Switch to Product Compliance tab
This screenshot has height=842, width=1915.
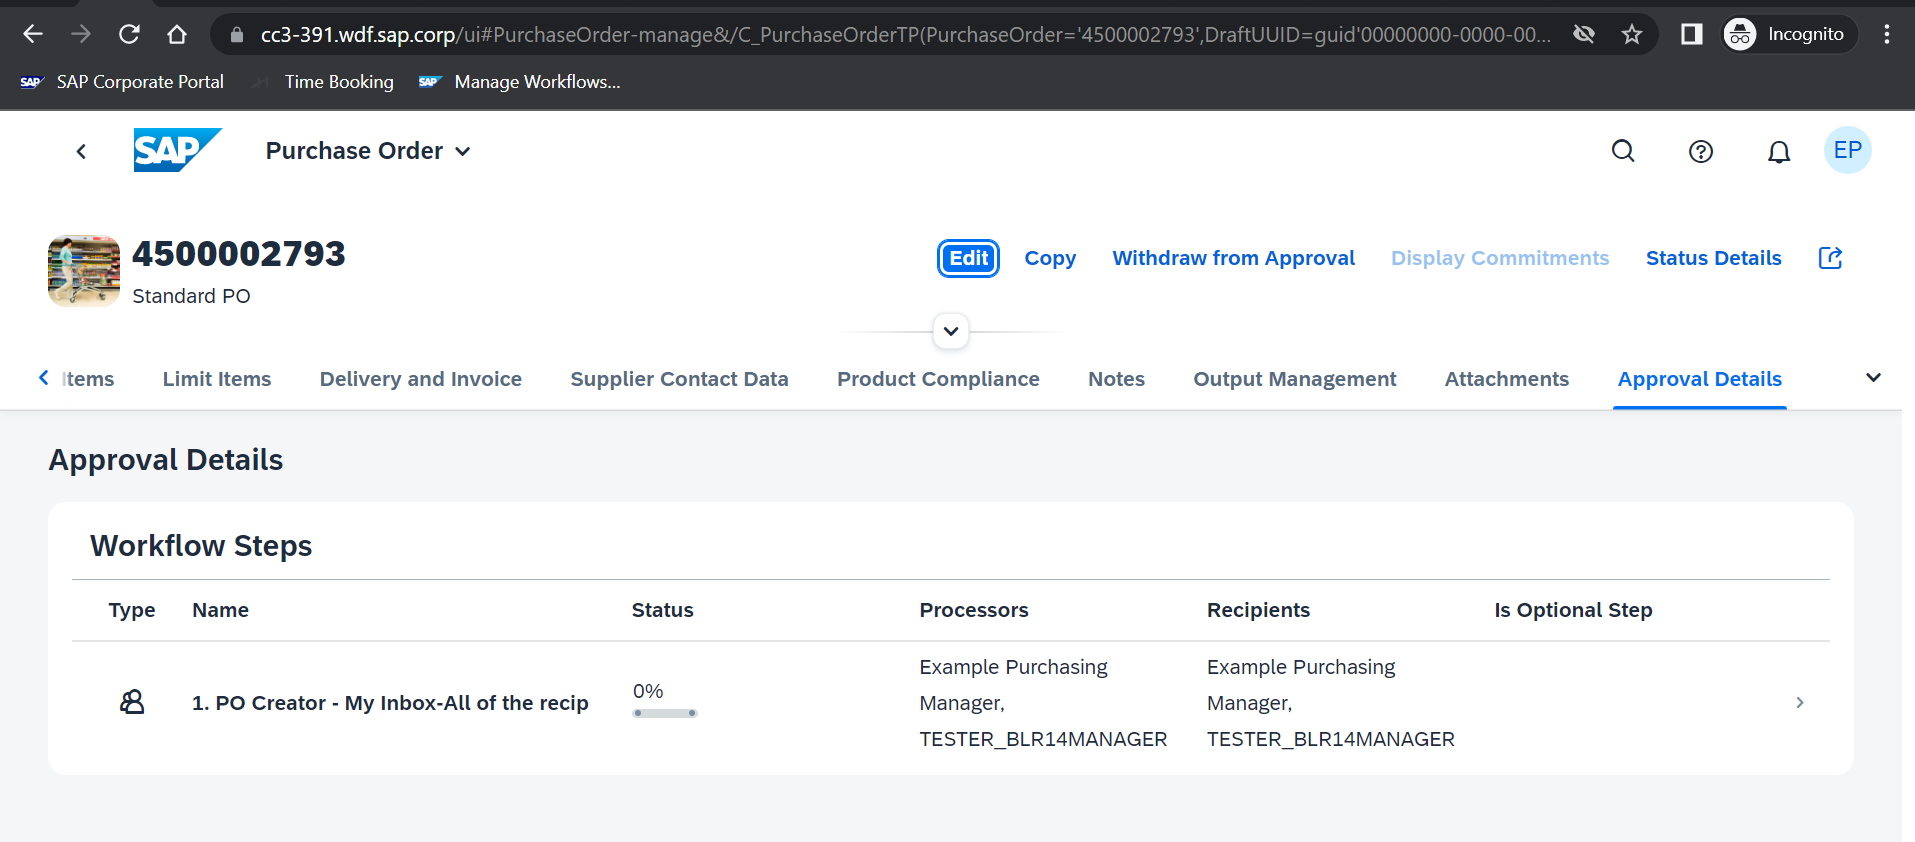click(x=938, y=379)
